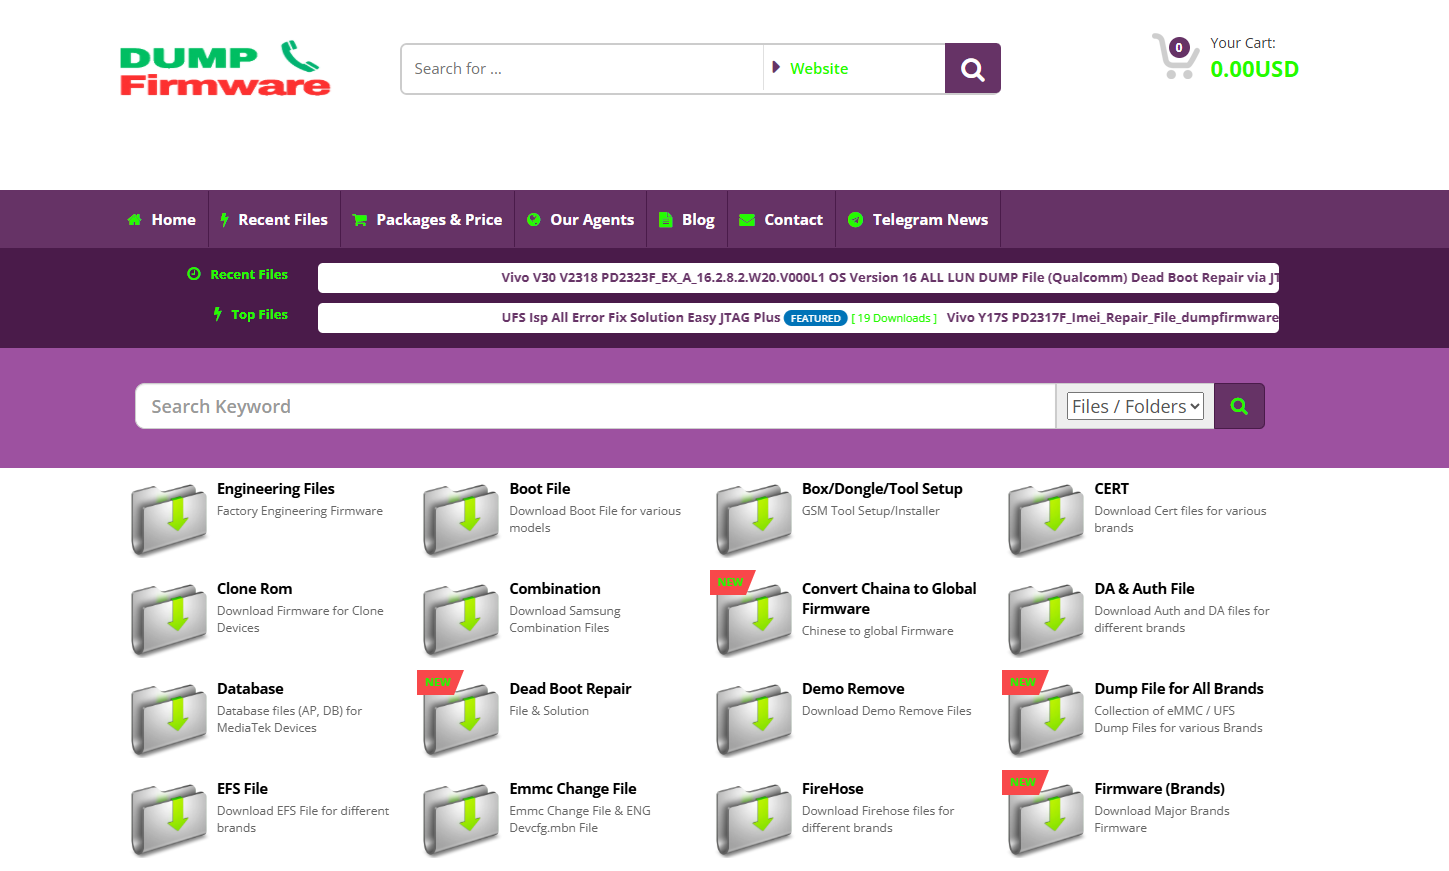This screenshot has width=1449, height=871.
Task: Open Our Agents menu item
Action: [580, 219]
